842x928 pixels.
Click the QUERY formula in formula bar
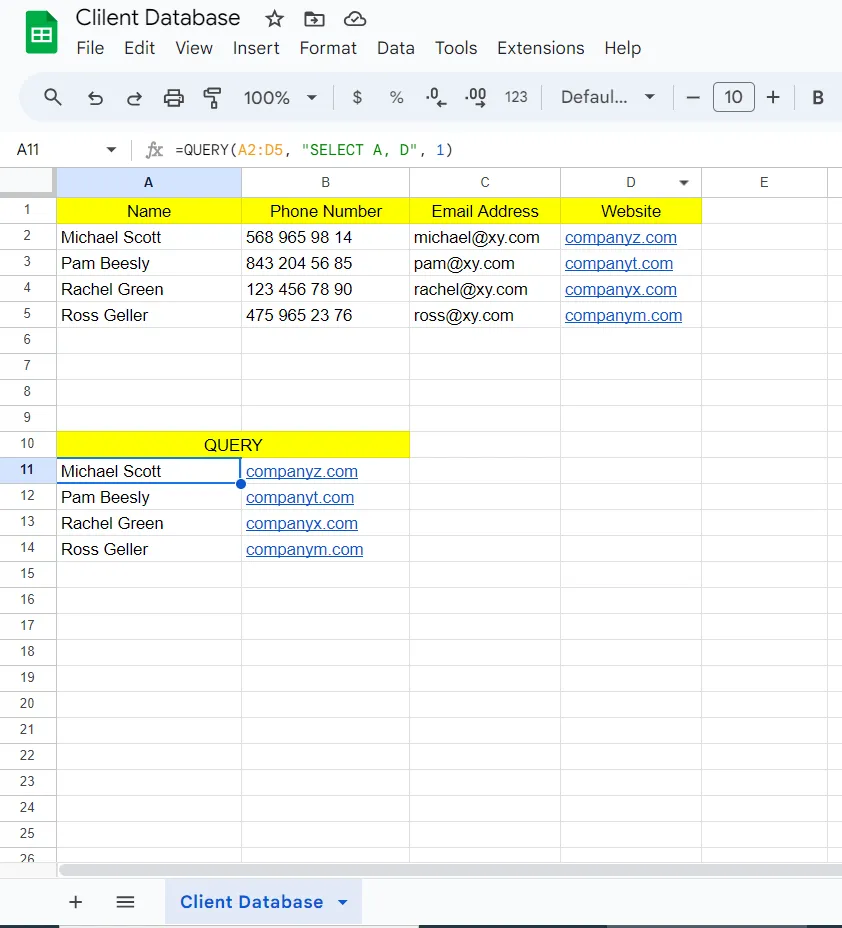pyautogui.click(x=314, y=150)
